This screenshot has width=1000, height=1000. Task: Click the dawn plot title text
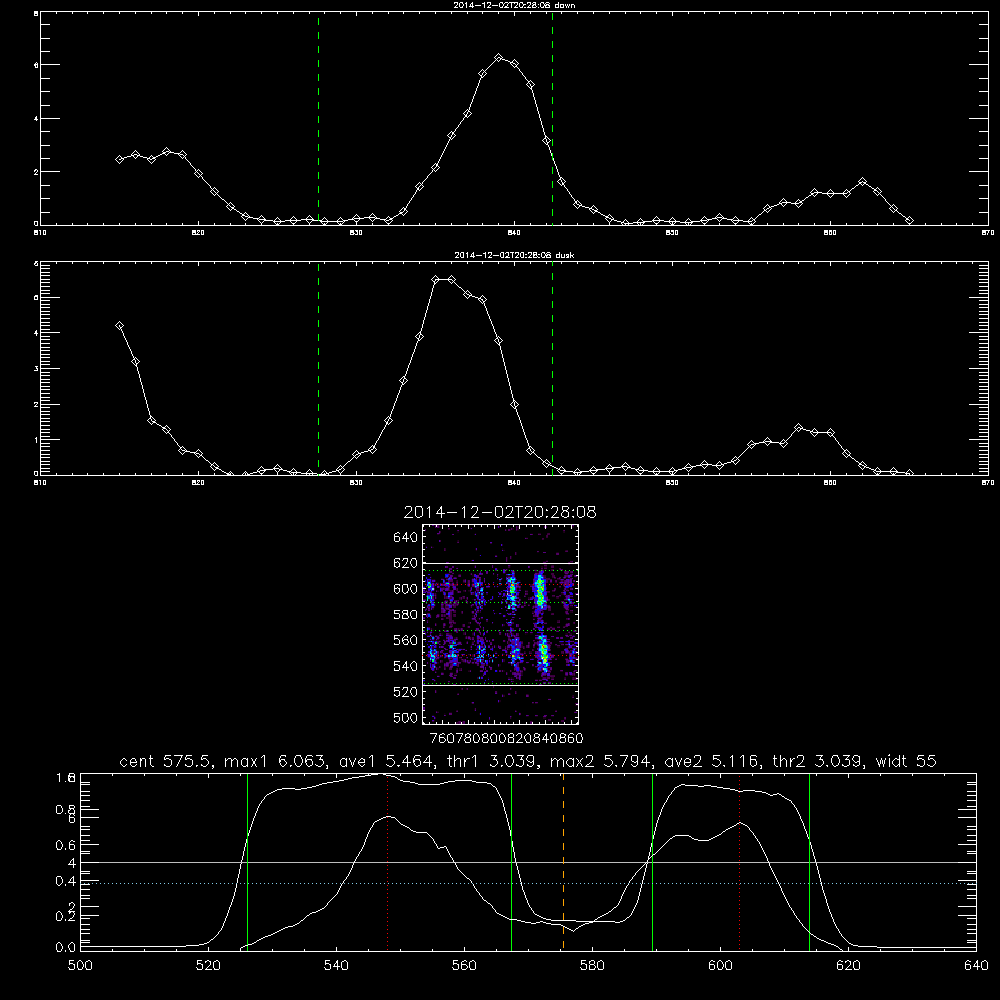(514, 5)
